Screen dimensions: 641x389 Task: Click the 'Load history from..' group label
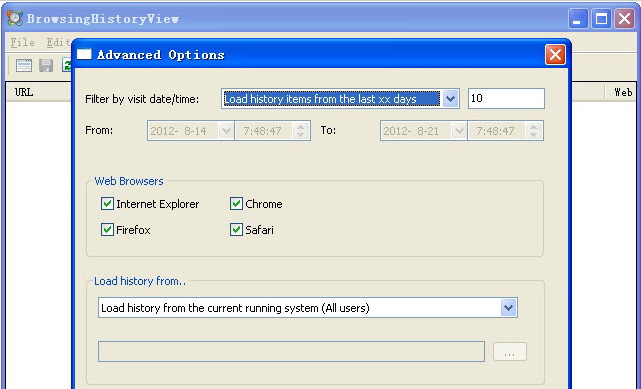pos(140,281)
